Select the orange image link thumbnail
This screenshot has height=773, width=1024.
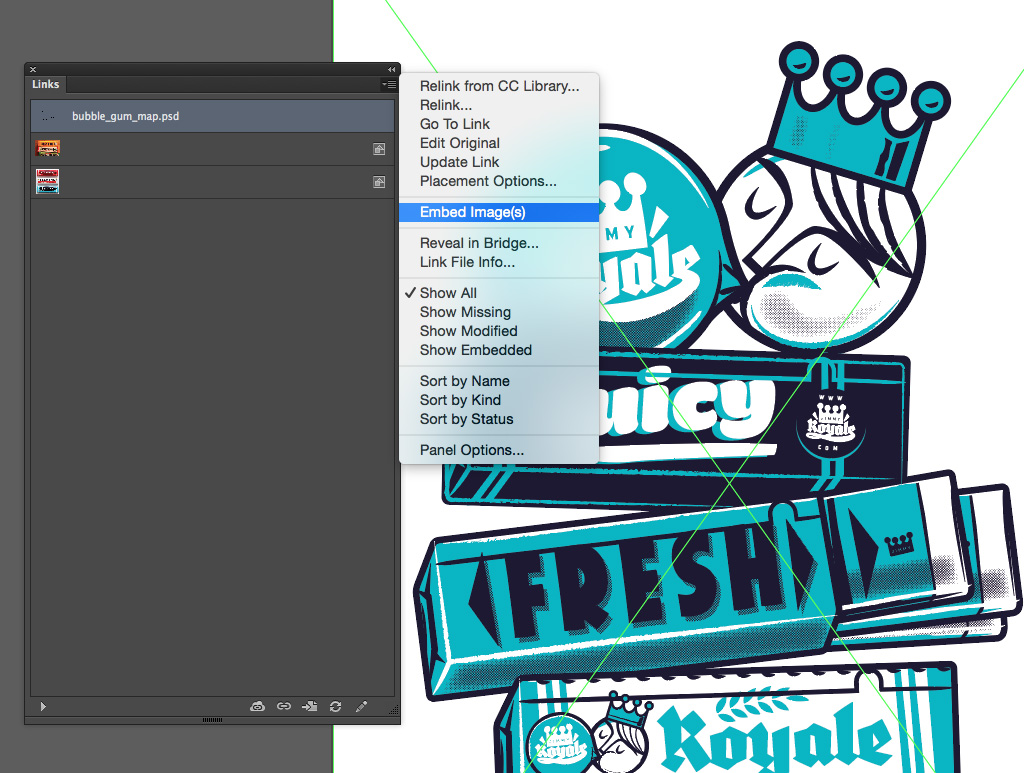point(48,148)
